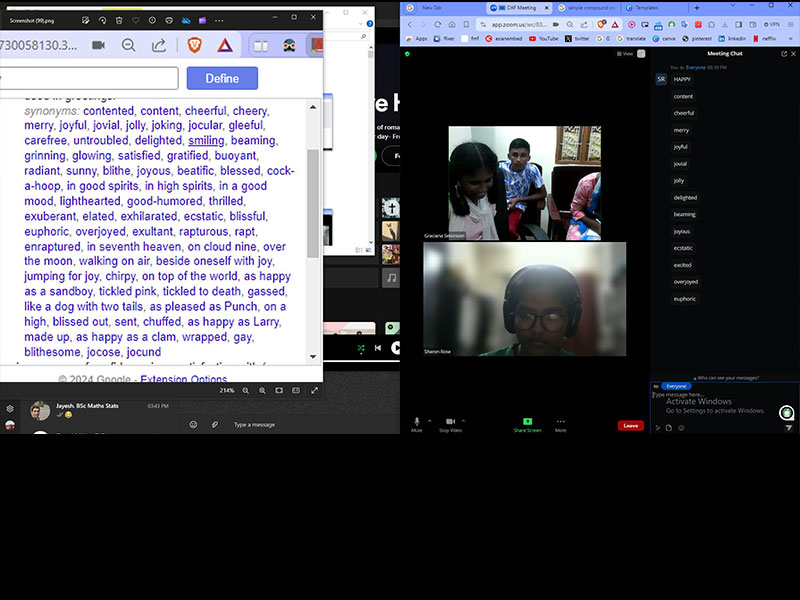Open a new browser tab with plus
This screenshot has width=800, height=600.
696,8
